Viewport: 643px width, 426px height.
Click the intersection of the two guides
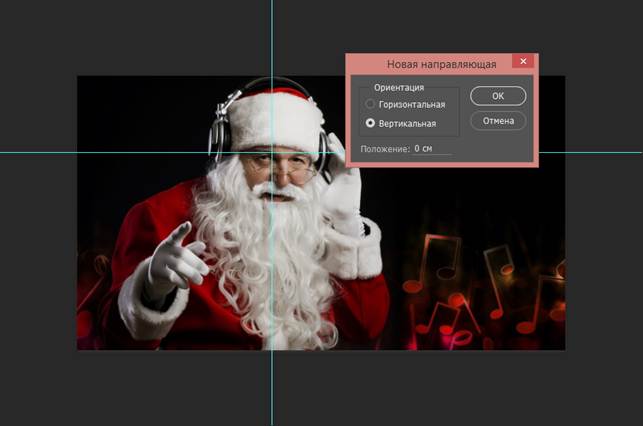click(271, 153)
